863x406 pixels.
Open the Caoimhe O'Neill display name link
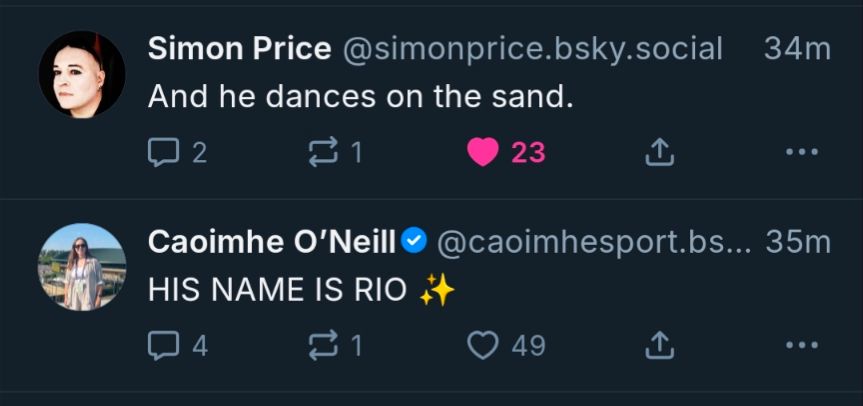point(272,241)
